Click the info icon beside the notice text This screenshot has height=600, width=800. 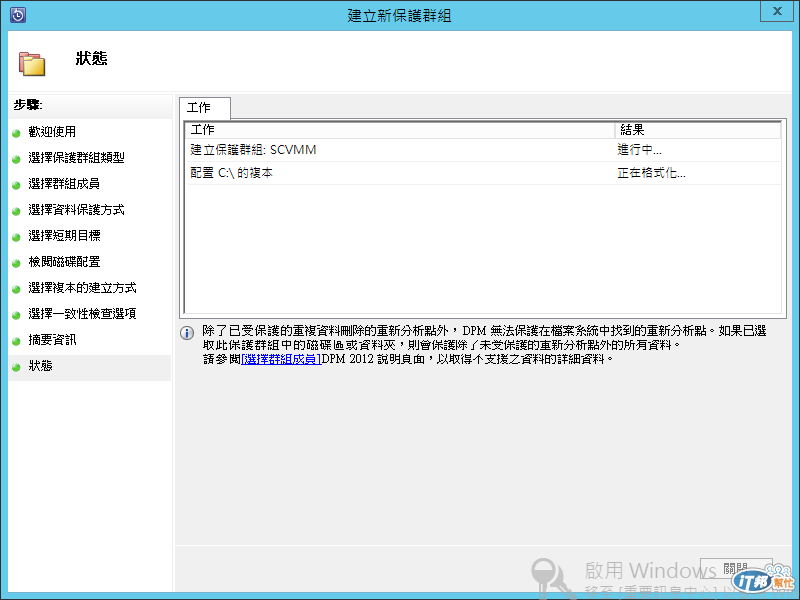(x=187, y=333)
